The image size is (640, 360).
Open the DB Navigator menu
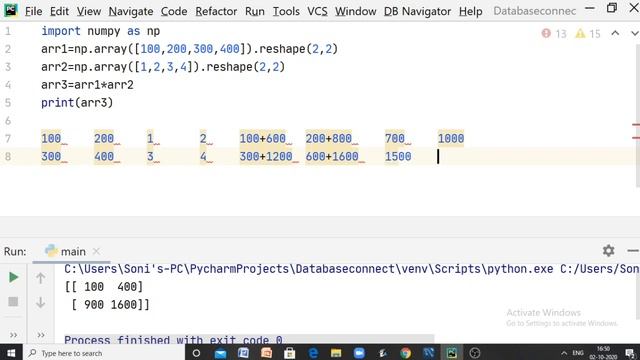[x=417, y=11]
